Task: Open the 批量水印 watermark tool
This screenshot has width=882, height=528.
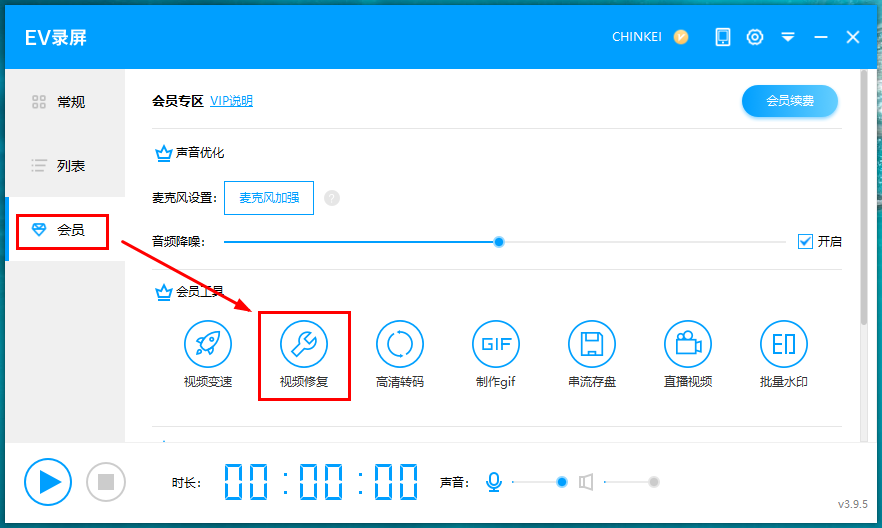Action: click(x=784, y=345)
